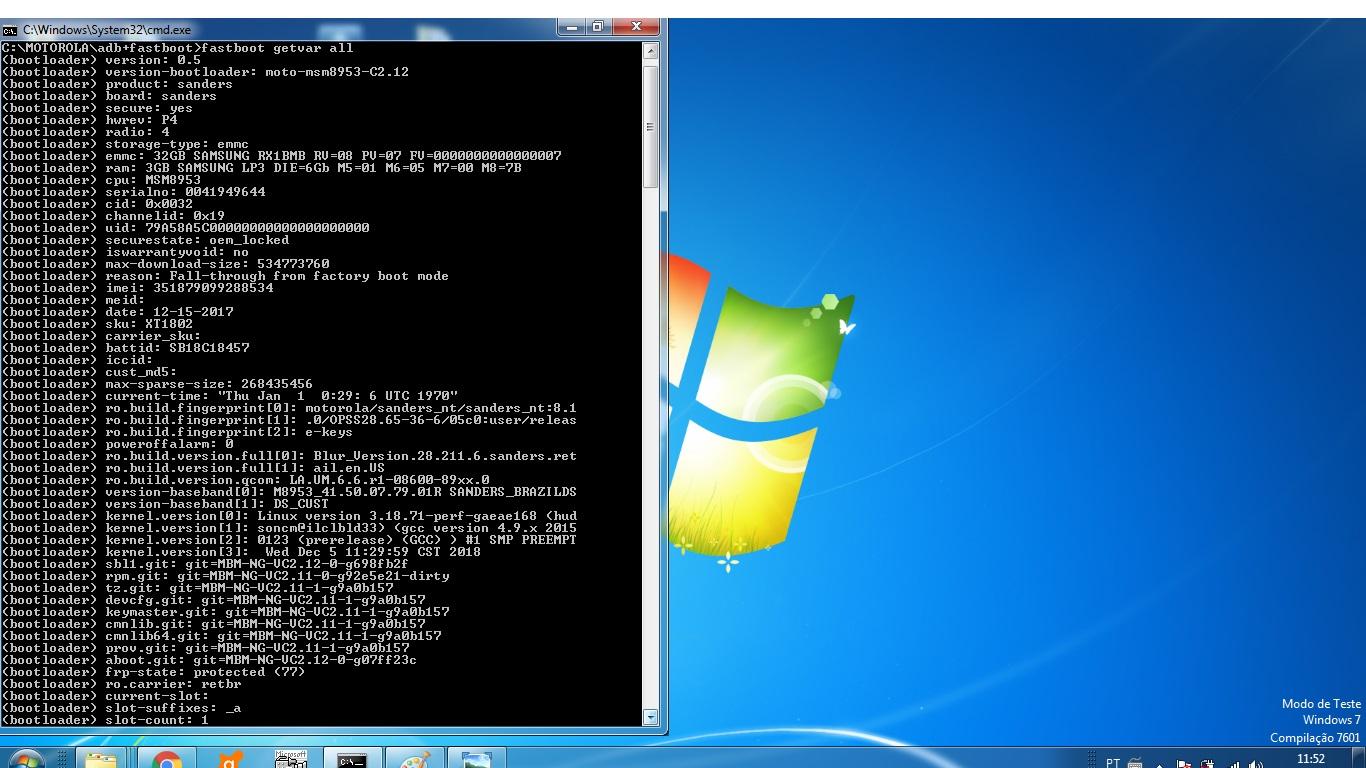The image size is (1366, 768).
Task: Click cmd scrollbar up arrow
Action: [x=651, y=49]
